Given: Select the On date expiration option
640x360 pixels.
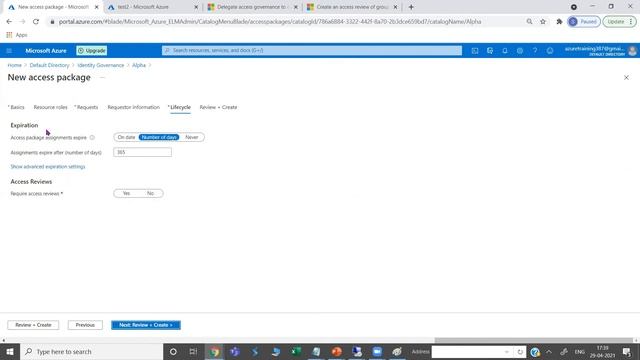Looking at the screenshot, I should pos(126,138).
